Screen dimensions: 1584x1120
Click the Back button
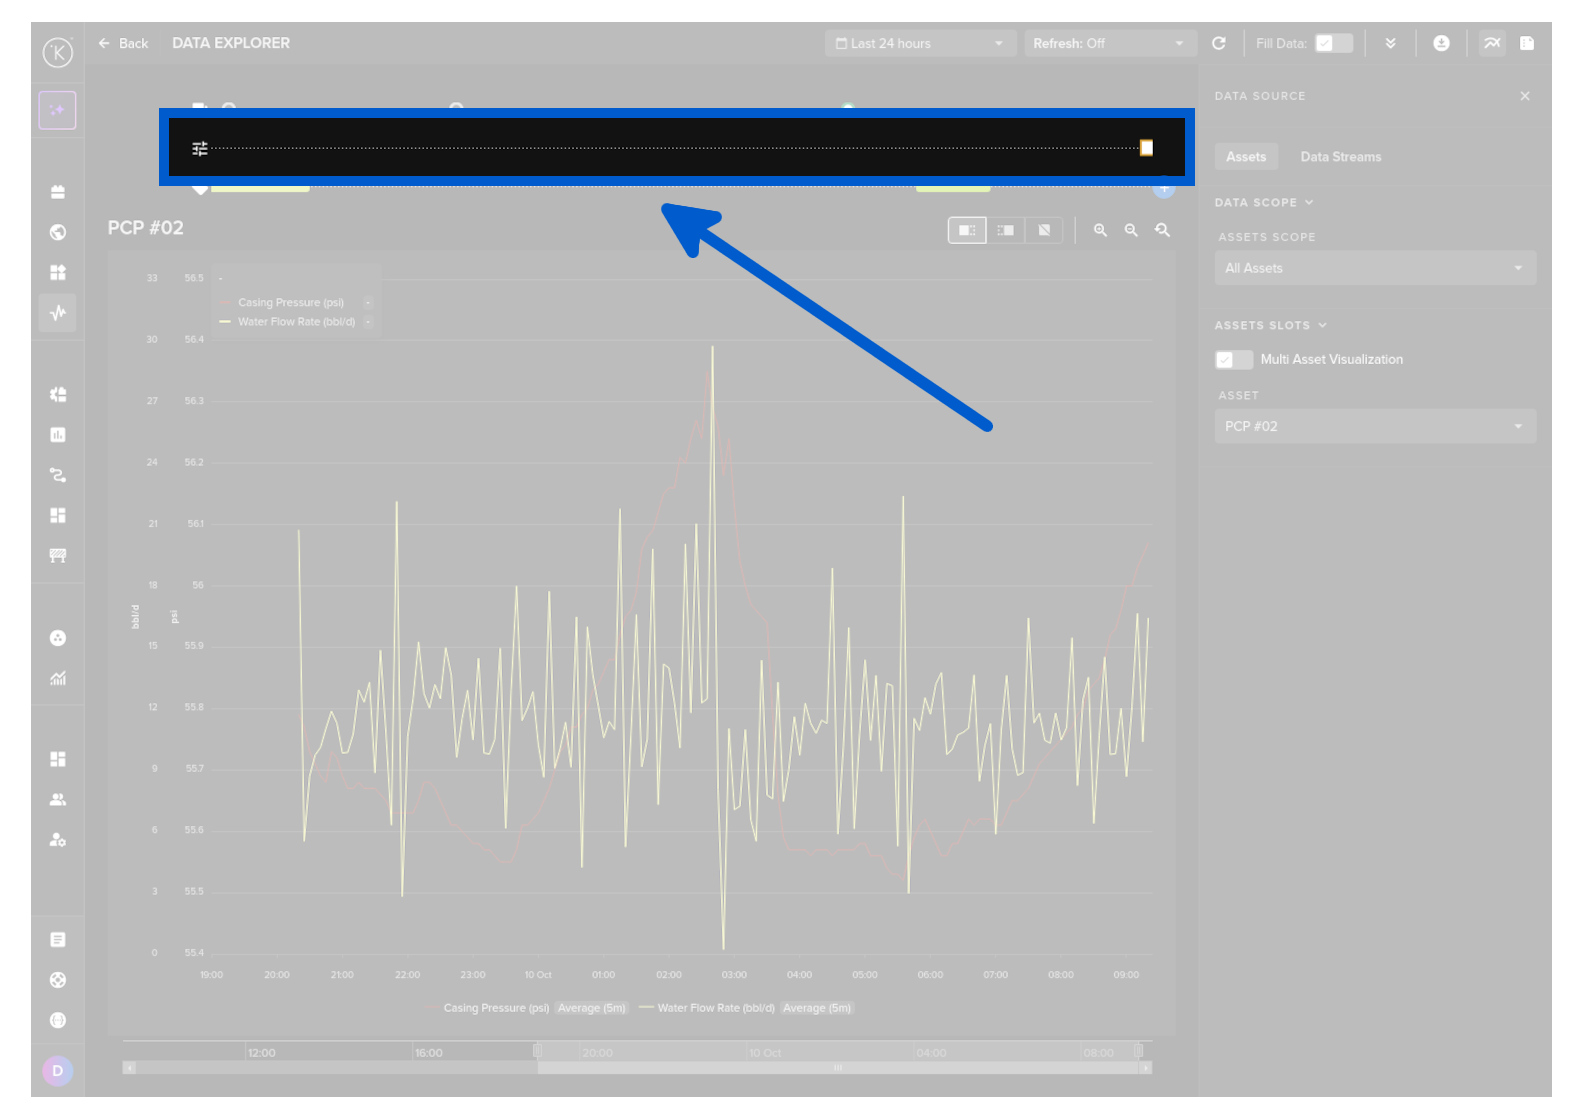click(x=124, y=43)
